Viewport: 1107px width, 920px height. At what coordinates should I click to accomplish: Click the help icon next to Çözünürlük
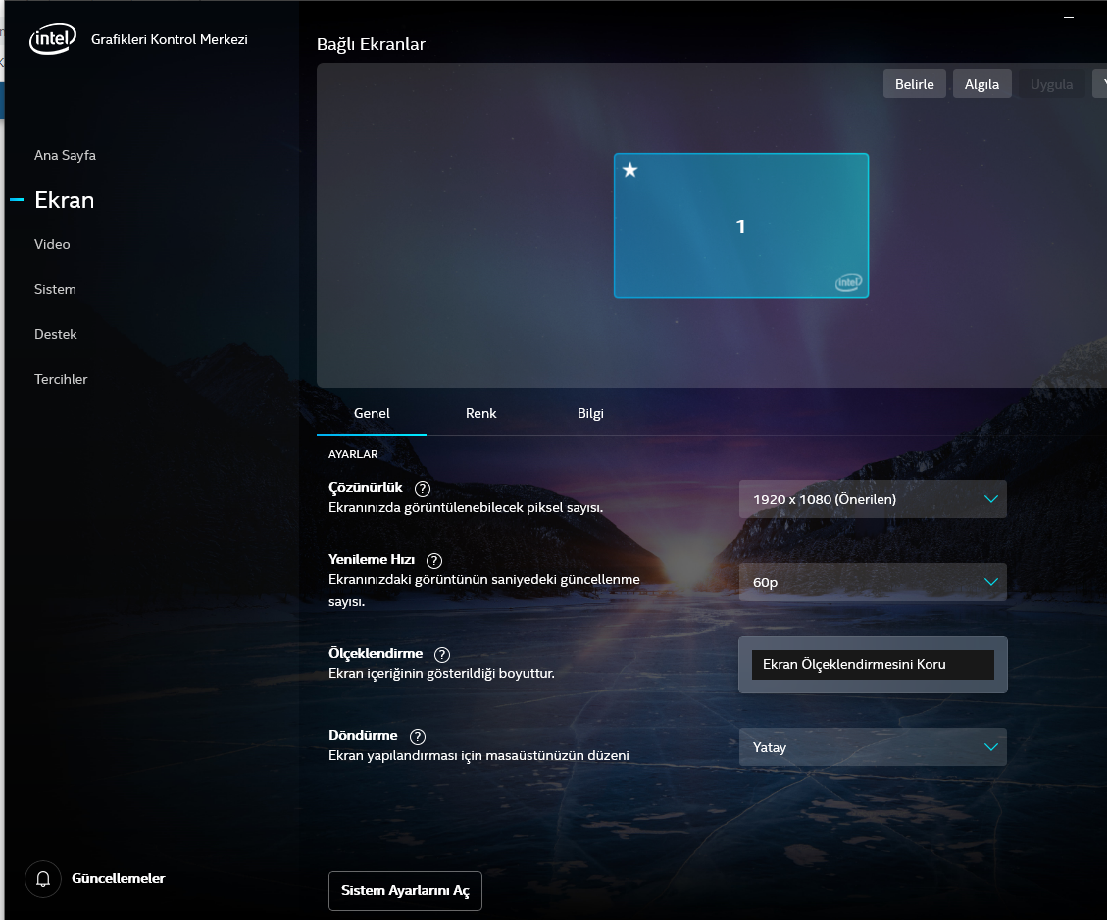[x=422, y=489]
